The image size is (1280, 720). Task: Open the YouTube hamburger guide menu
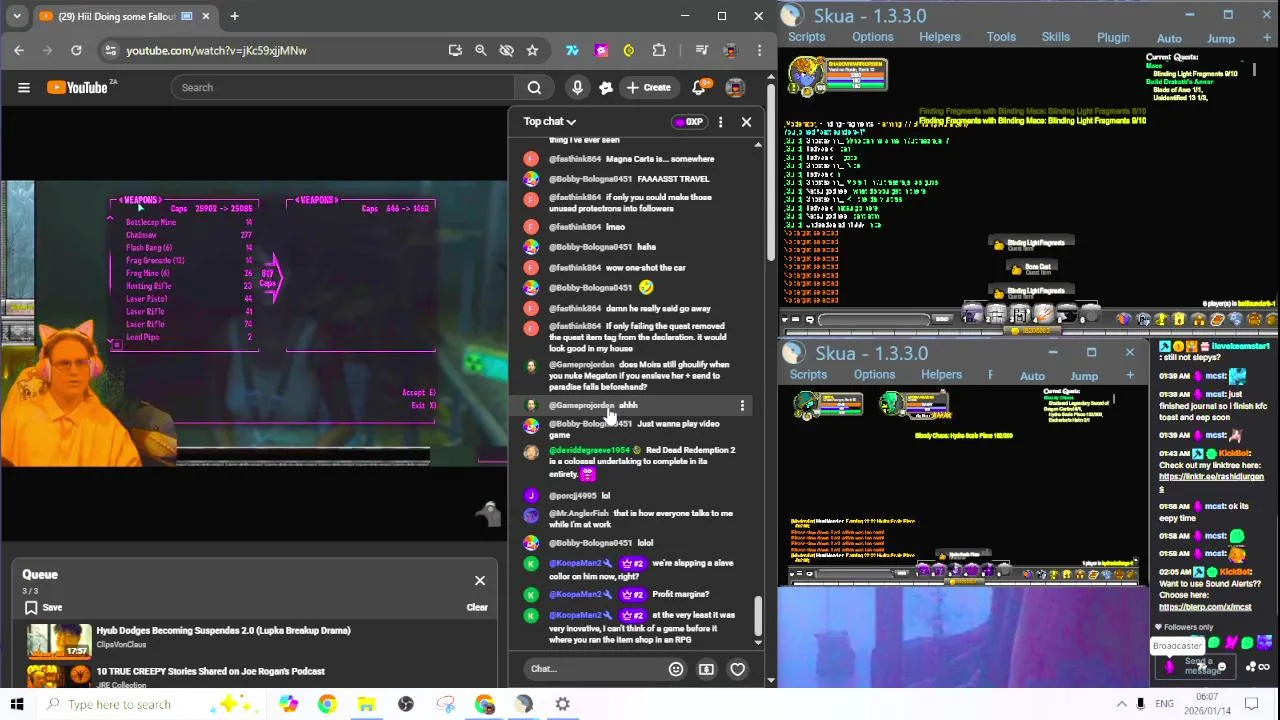24,88
